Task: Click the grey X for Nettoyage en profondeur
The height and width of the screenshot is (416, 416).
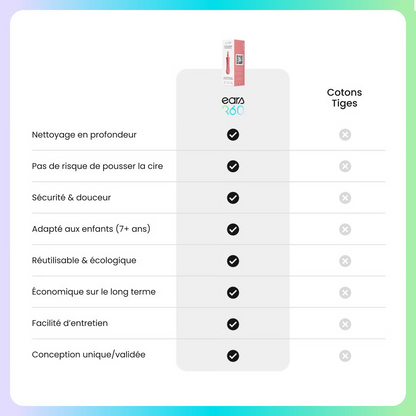Action: [x=345, y=135]
